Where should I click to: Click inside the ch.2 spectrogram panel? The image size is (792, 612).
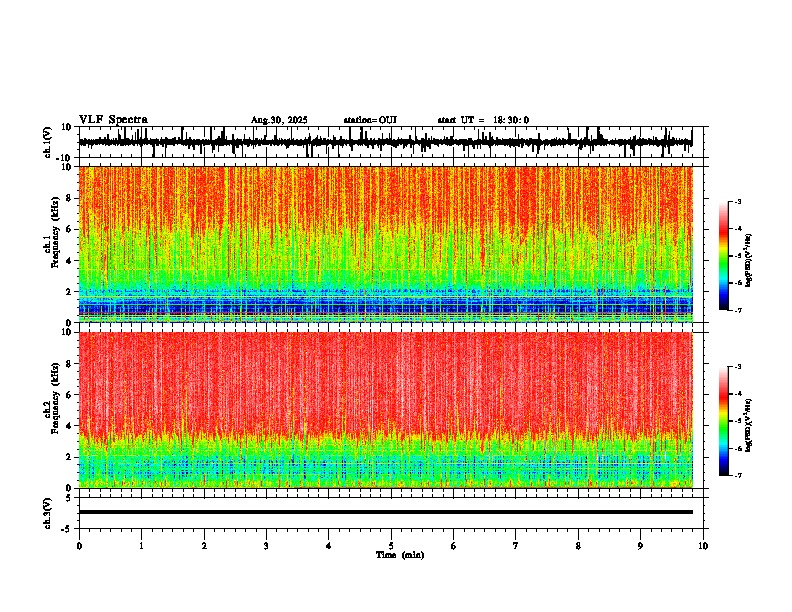pyautogui.click(x=385, y=410)
